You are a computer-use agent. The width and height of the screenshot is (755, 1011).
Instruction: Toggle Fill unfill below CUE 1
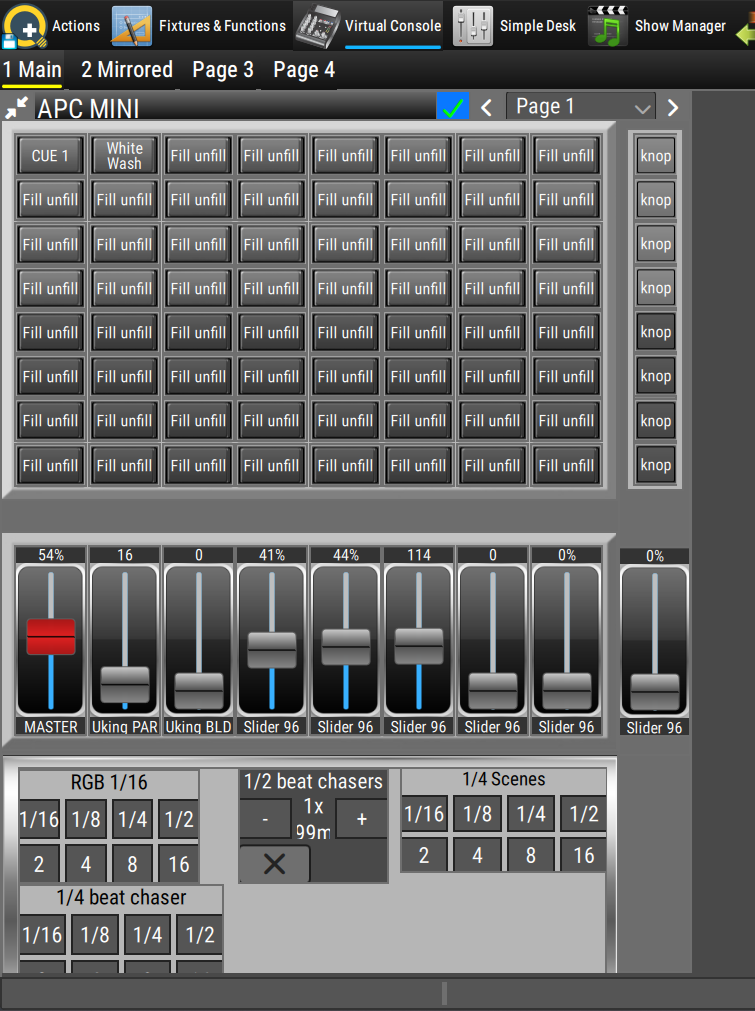(50, 200)
